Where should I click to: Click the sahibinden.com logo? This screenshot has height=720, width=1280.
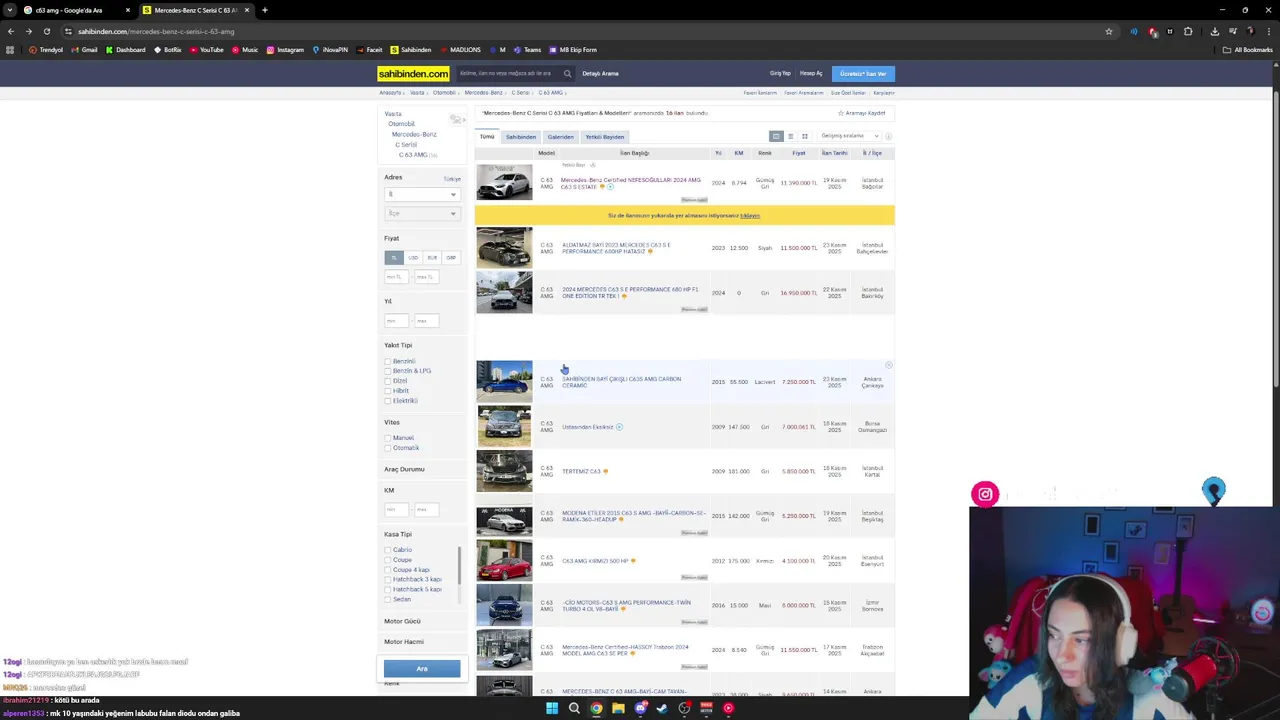(413, 74)
